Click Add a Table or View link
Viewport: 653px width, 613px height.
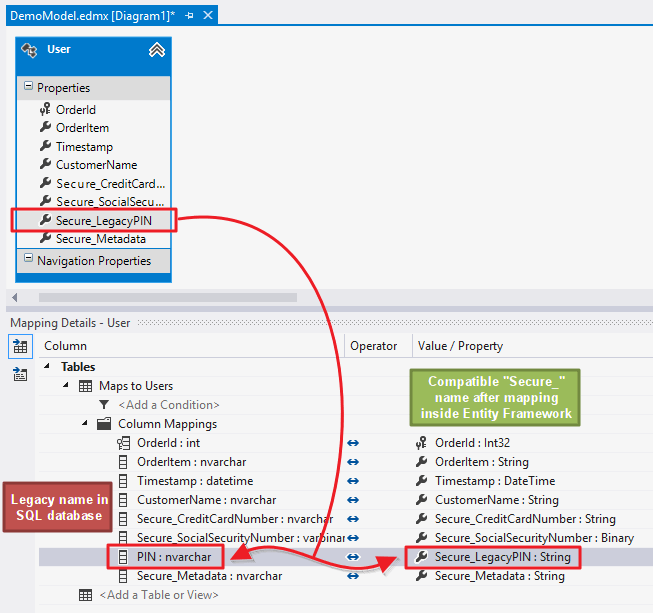click(159, 595)
